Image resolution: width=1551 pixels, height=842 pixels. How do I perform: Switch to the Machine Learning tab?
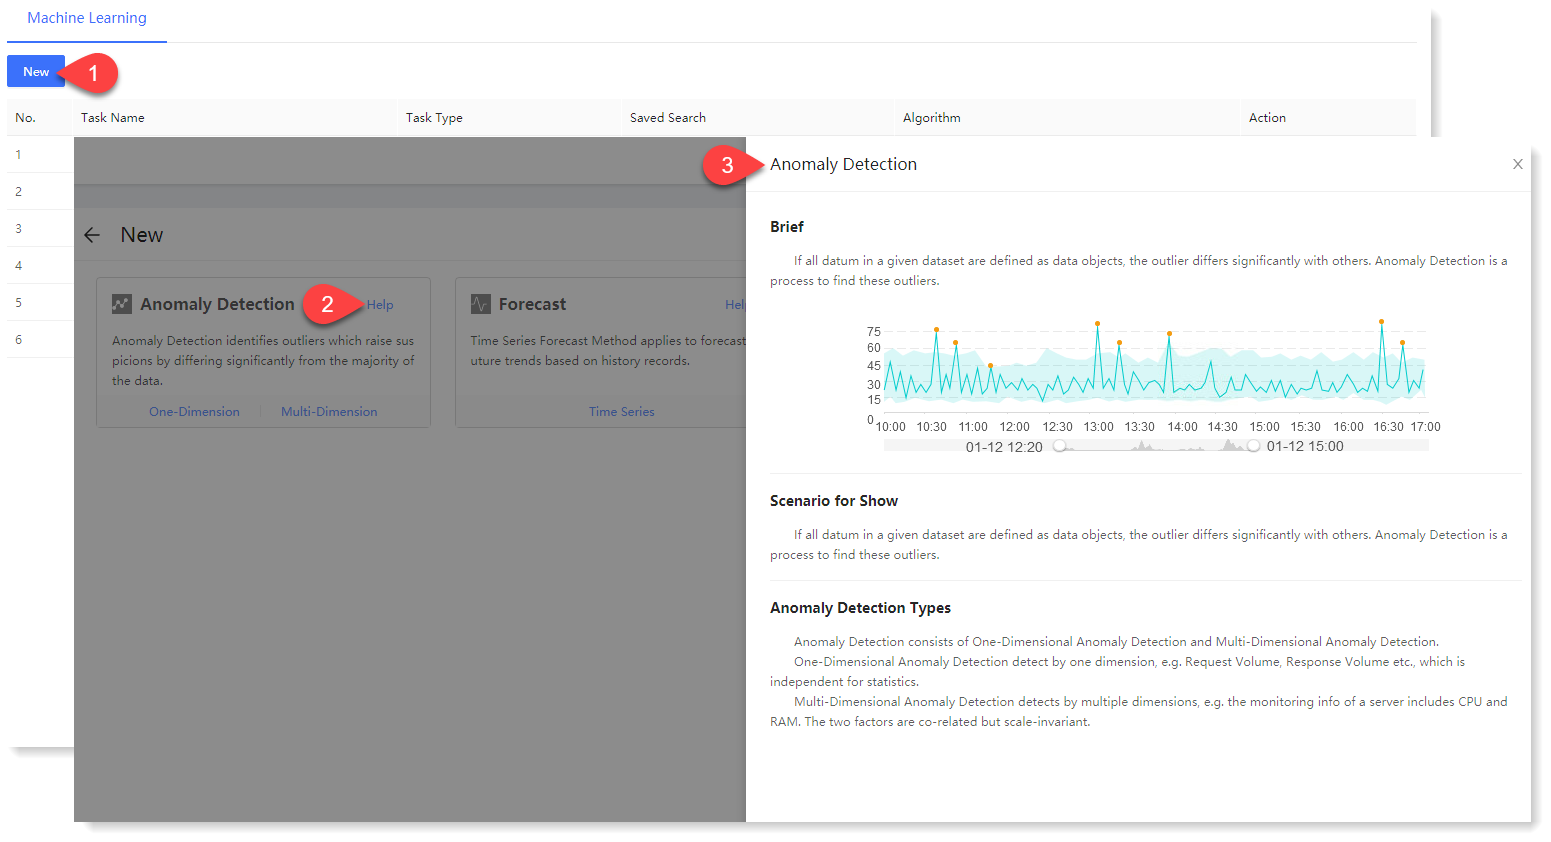point(87,18)
